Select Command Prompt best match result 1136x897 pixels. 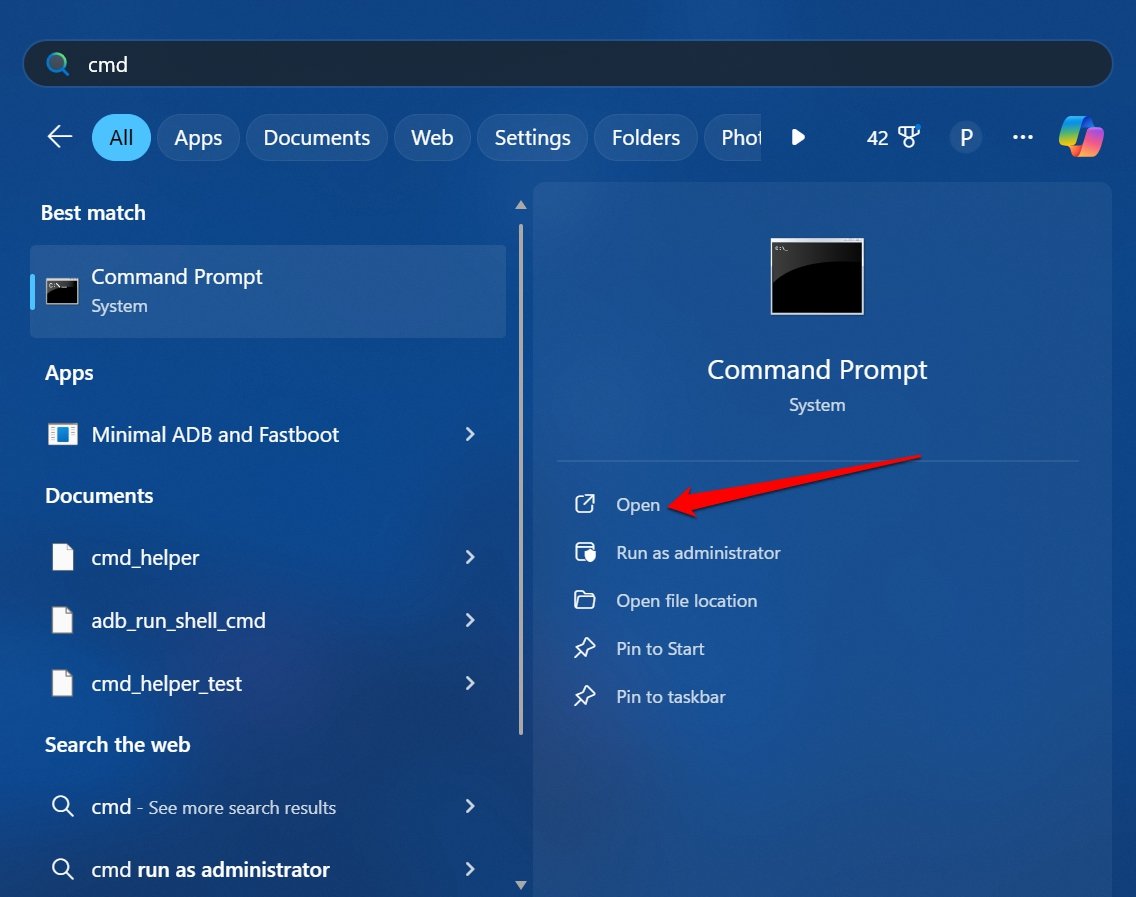268,291
